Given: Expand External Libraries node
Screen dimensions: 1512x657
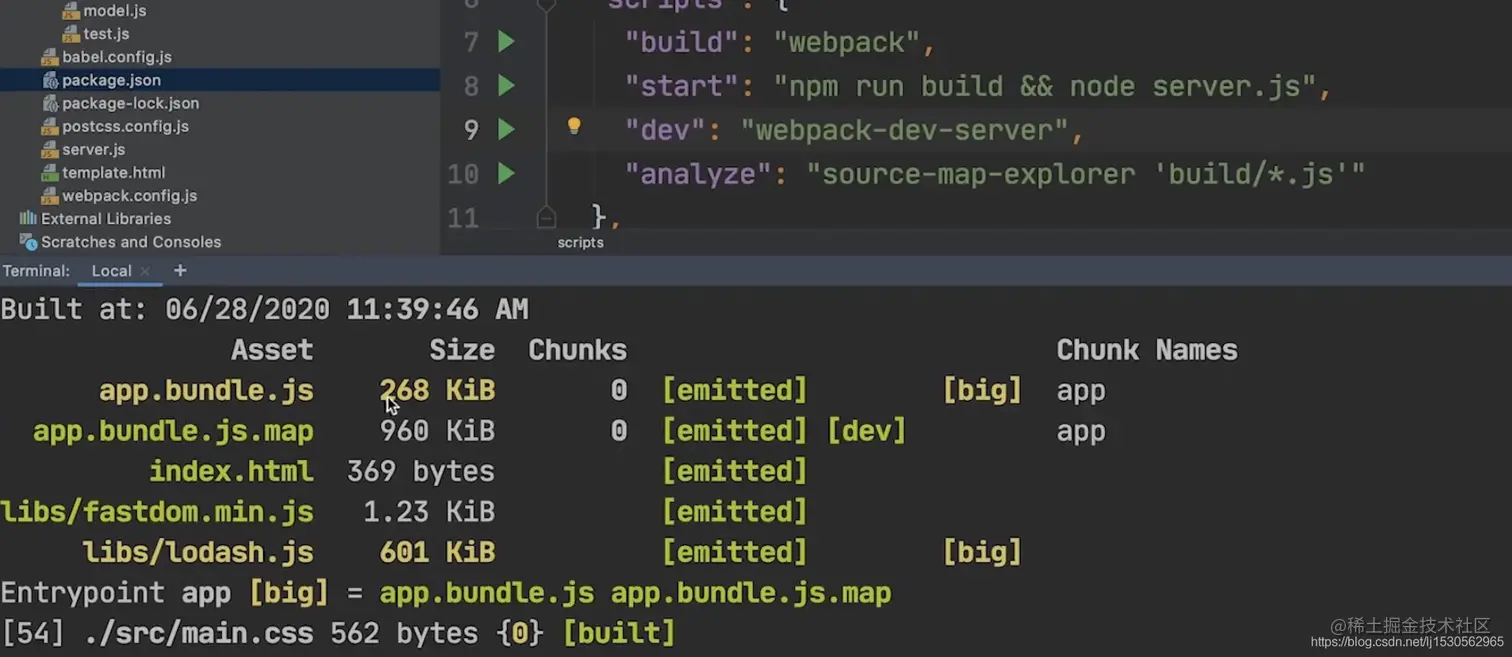Looking at the screenshot, I should 105,218.
